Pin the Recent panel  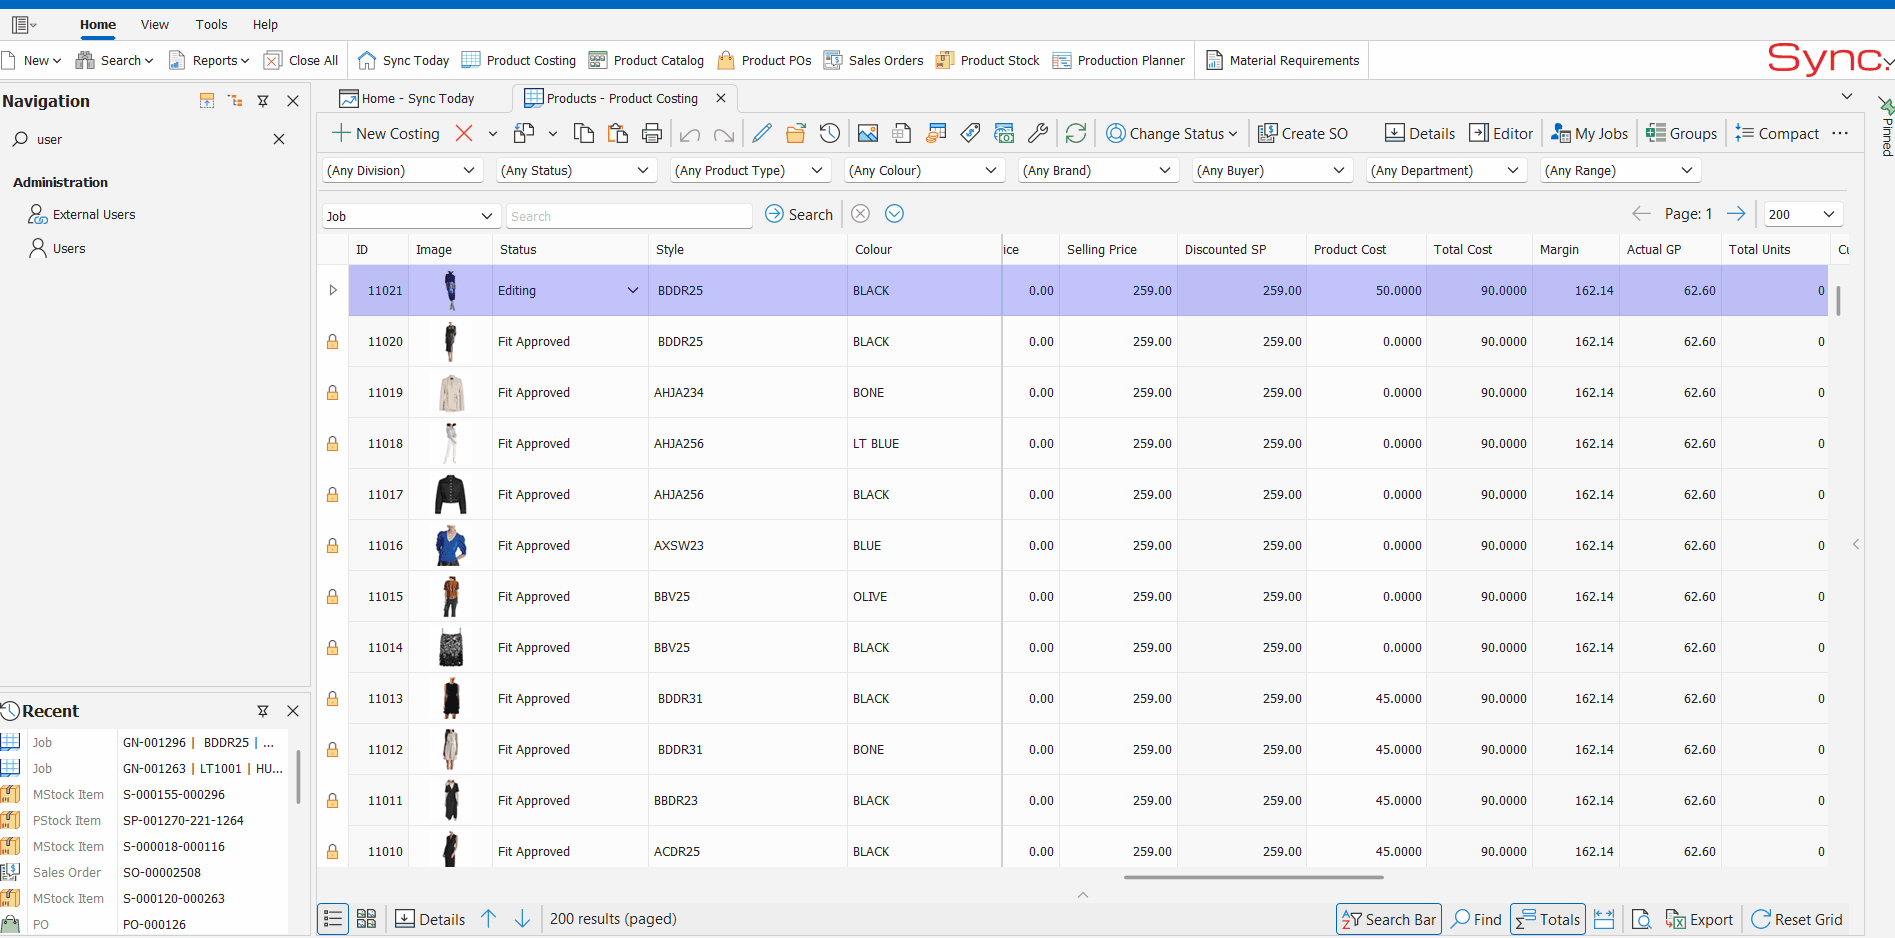(x=263, y=711)
